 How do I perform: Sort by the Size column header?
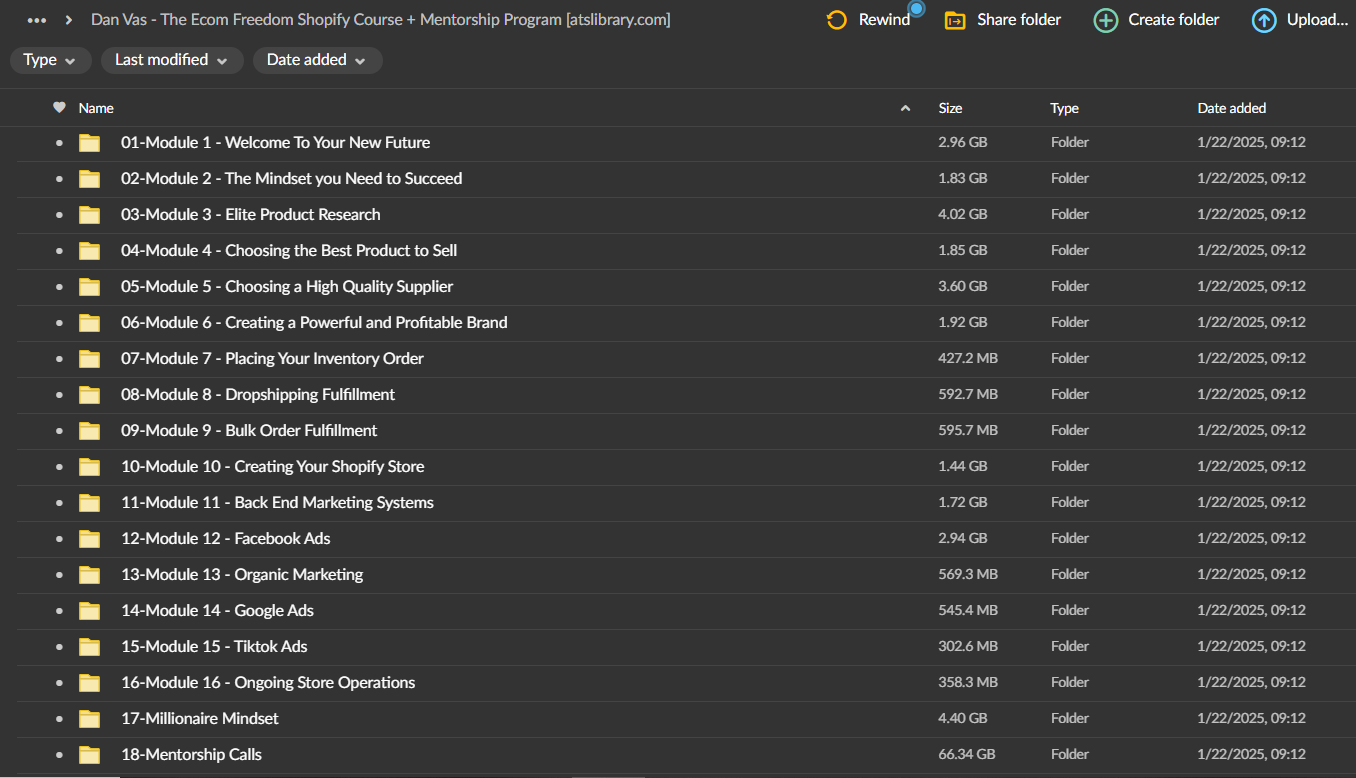pyautogui.click(x=950, y=108)
